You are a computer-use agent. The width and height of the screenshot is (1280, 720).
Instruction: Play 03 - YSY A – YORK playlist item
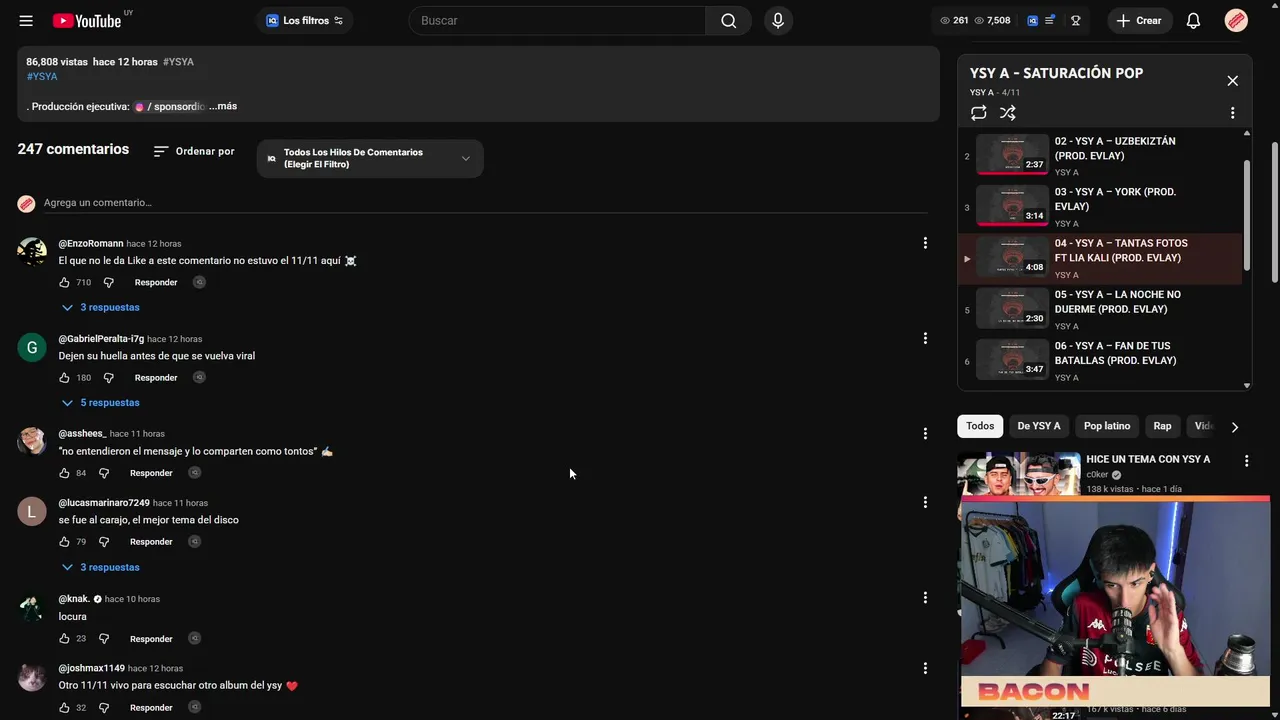[1100, 207]
